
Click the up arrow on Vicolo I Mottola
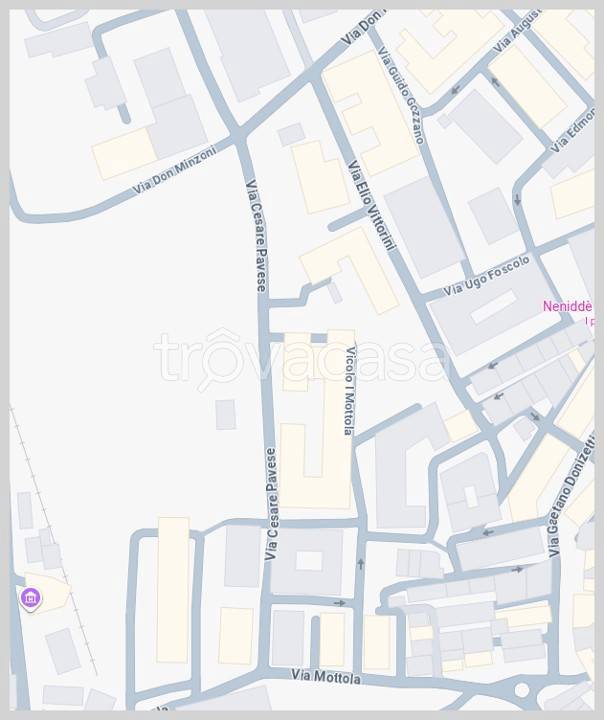(x=361, y=564)
